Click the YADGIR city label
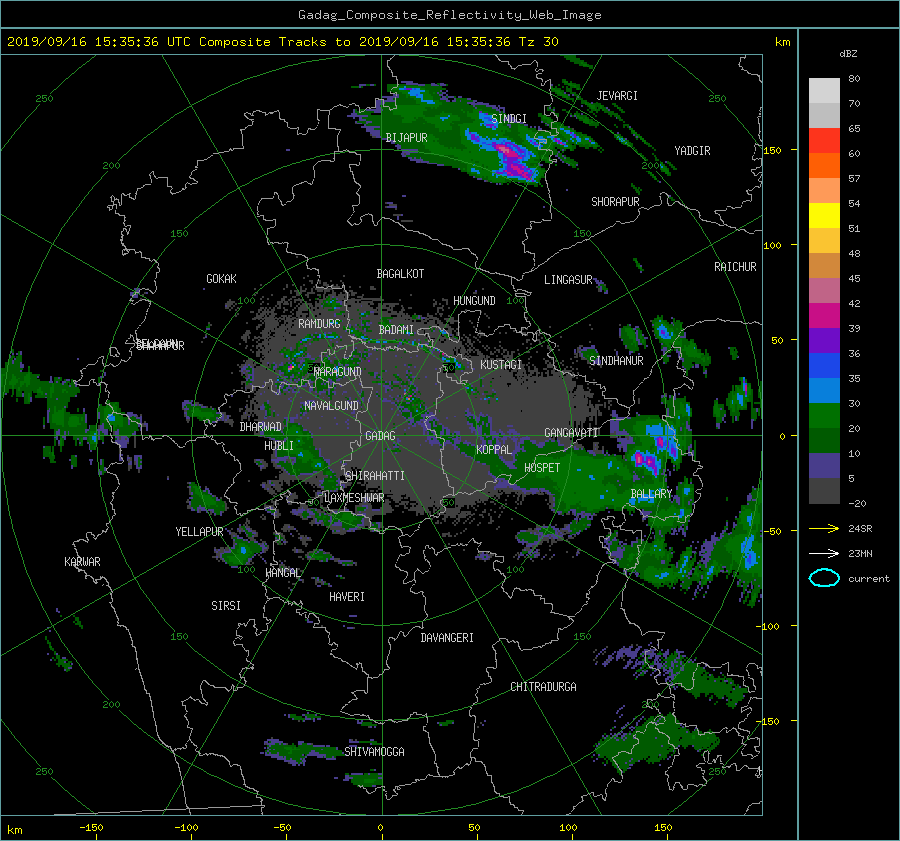Viewport: 900px width, 841px height. point(692,151)
